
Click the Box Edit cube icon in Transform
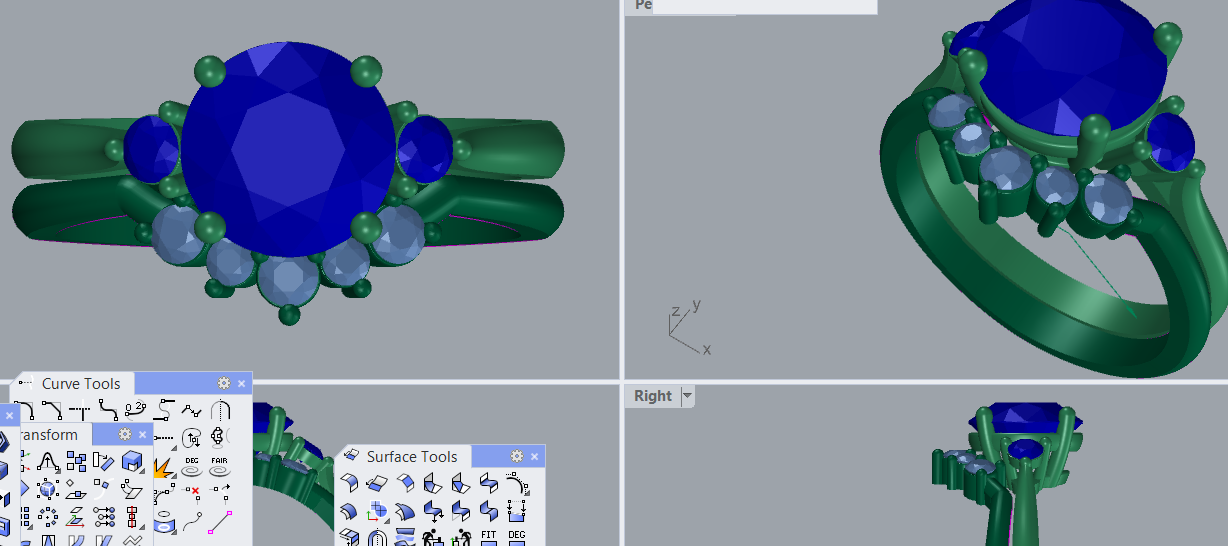[x=132, y=461]
